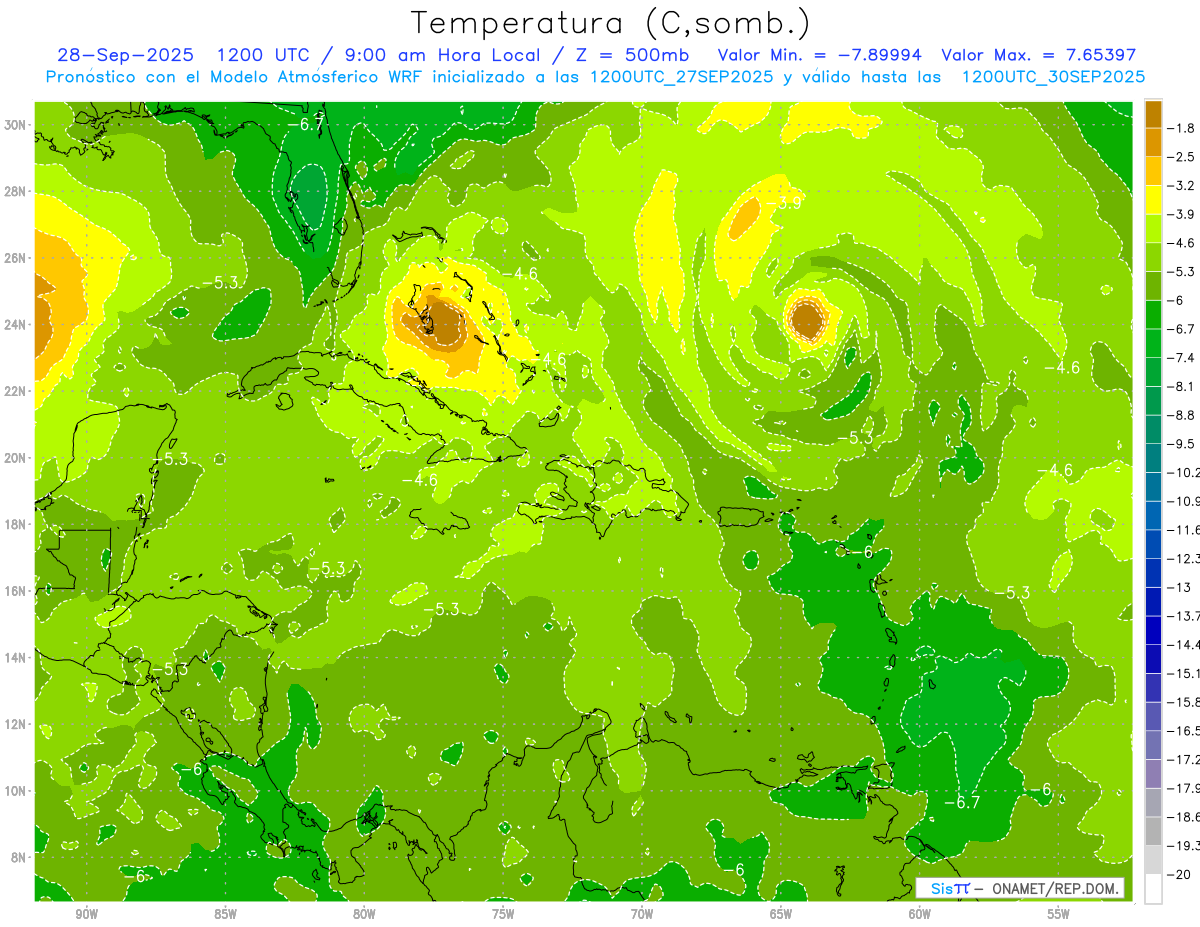Screen dimensions: 1200x927
Task: Click the 10N latitude axis label
Action: [17, 790]
